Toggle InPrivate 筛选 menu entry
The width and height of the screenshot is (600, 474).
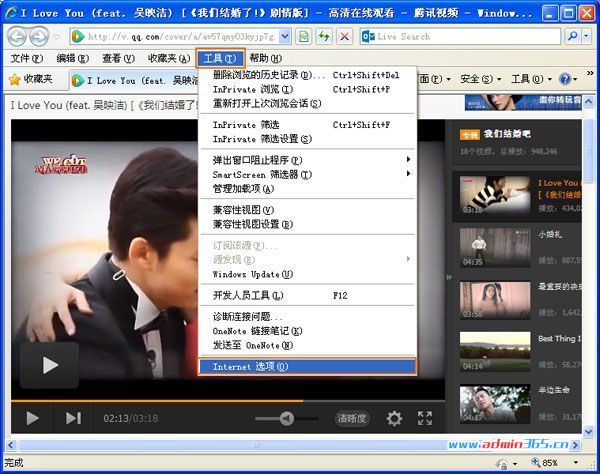pyautogui.click(x=308, y=125)
